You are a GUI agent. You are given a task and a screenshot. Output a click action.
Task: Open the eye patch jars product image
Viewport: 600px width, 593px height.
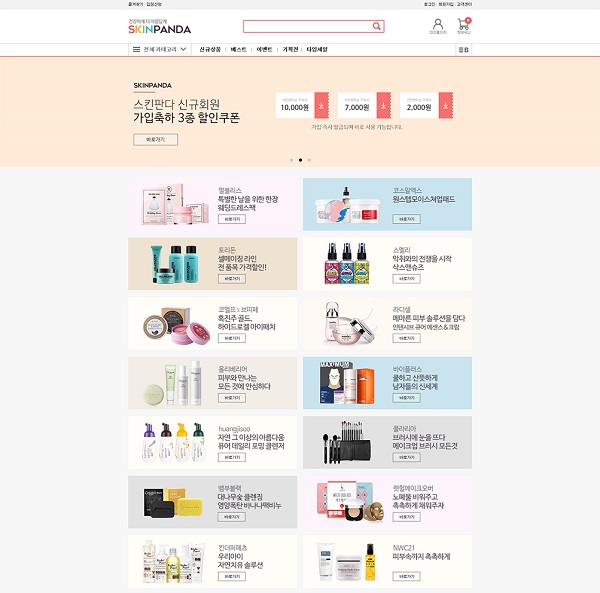point(177,326)
